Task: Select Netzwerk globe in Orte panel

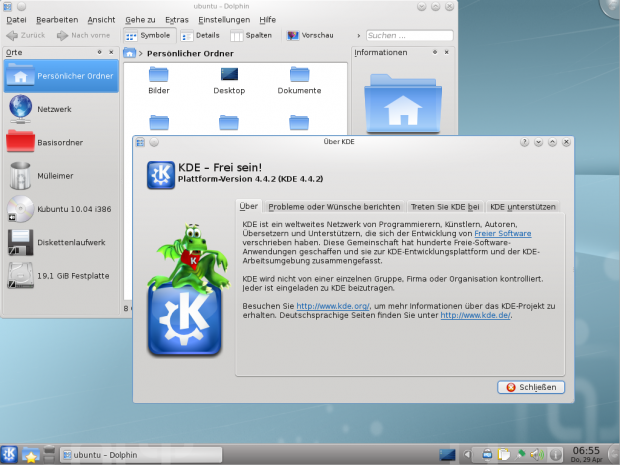Action: [x=61, y=109]
